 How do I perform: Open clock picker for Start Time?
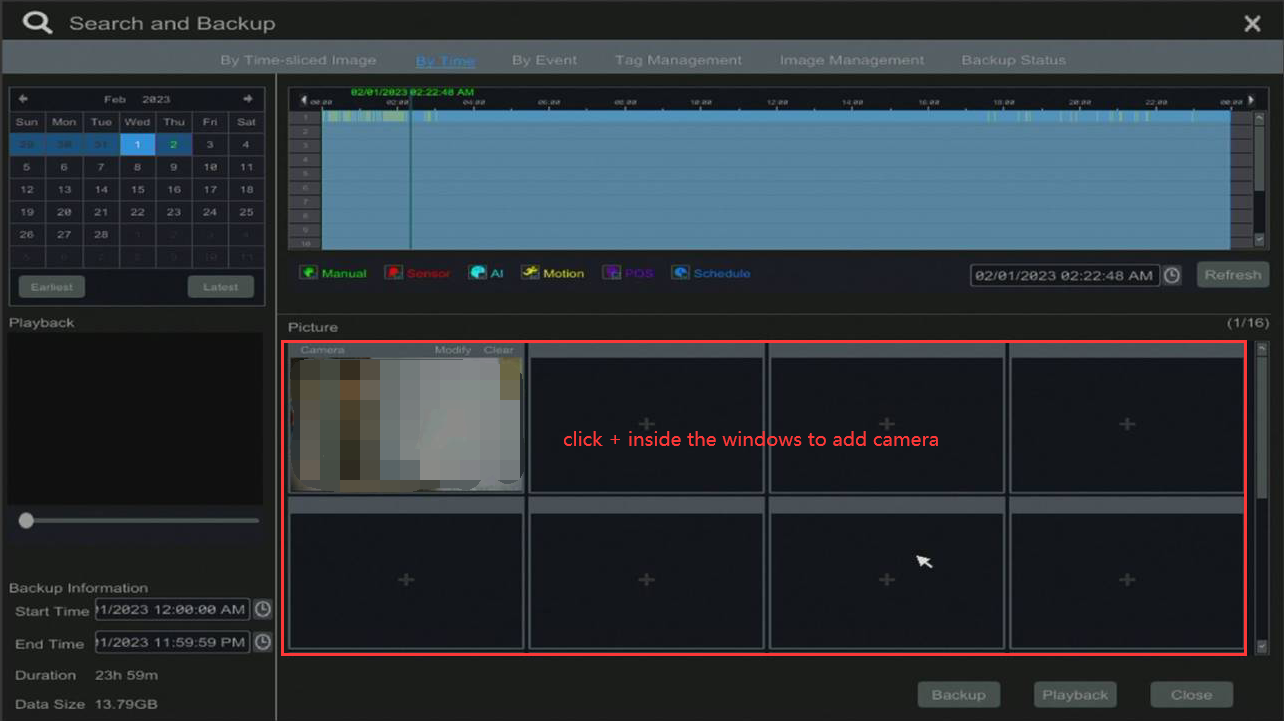tap(262, 609)
